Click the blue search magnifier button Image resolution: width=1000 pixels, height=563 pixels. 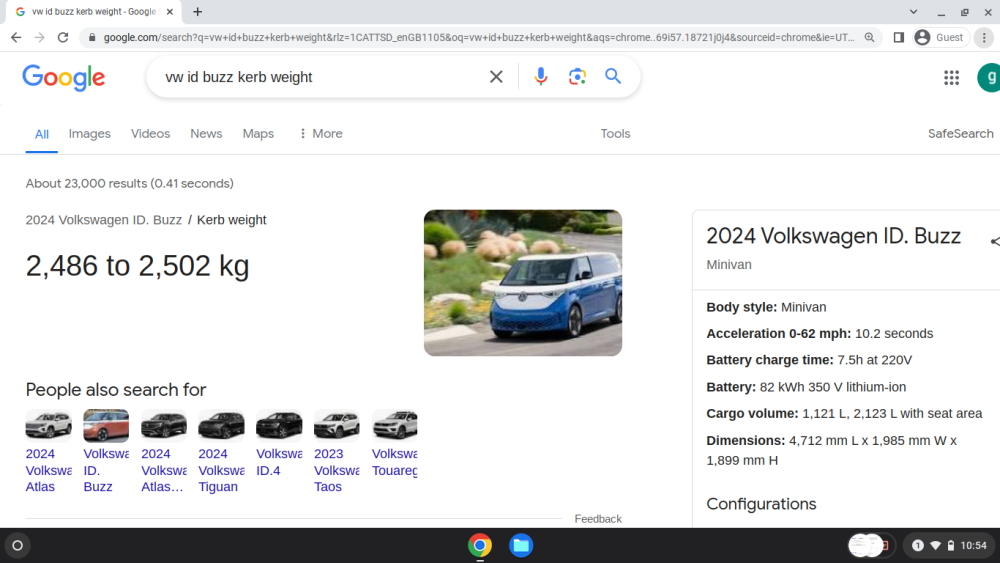point(613,77)
